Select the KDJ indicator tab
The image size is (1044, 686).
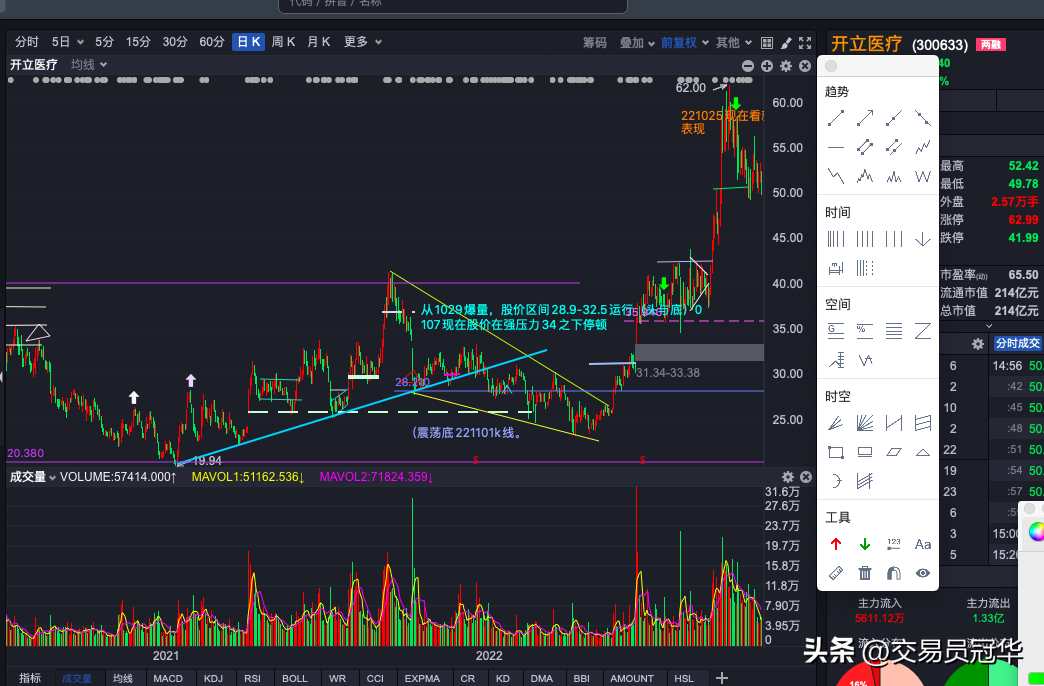pos(213,678)
